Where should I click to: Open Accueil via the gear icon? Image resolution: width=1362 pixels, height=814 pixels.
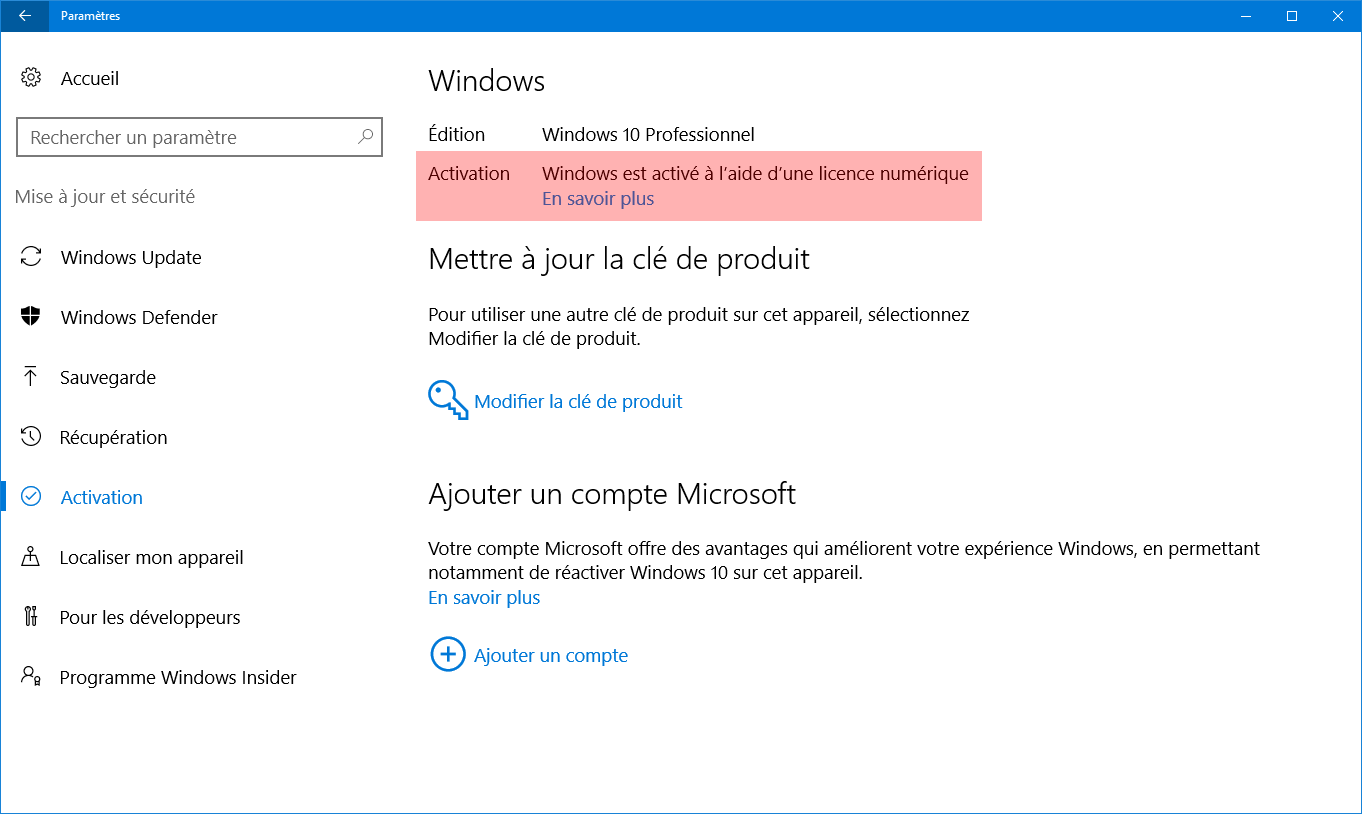[x=31, y=78]
